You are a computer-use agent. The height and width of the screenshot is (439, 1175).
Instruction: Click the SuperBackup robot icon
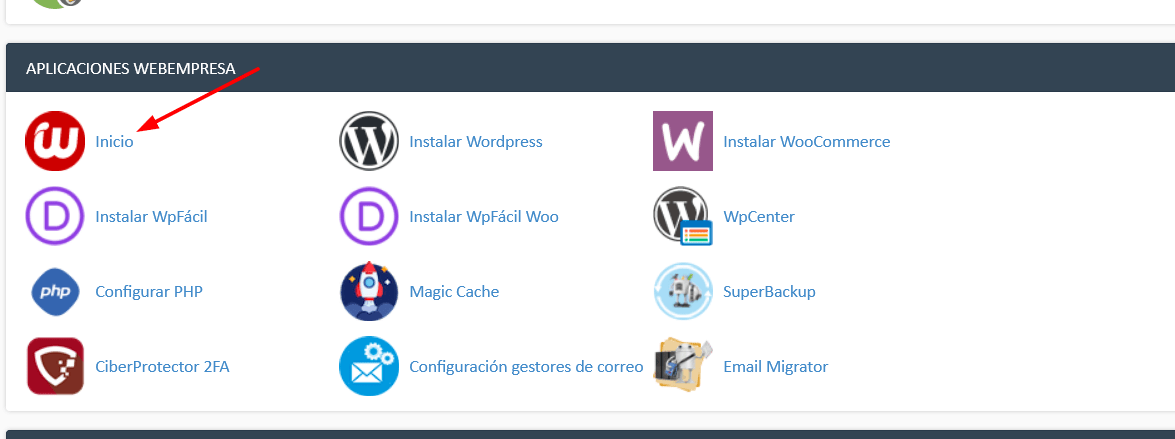(683, 291)
